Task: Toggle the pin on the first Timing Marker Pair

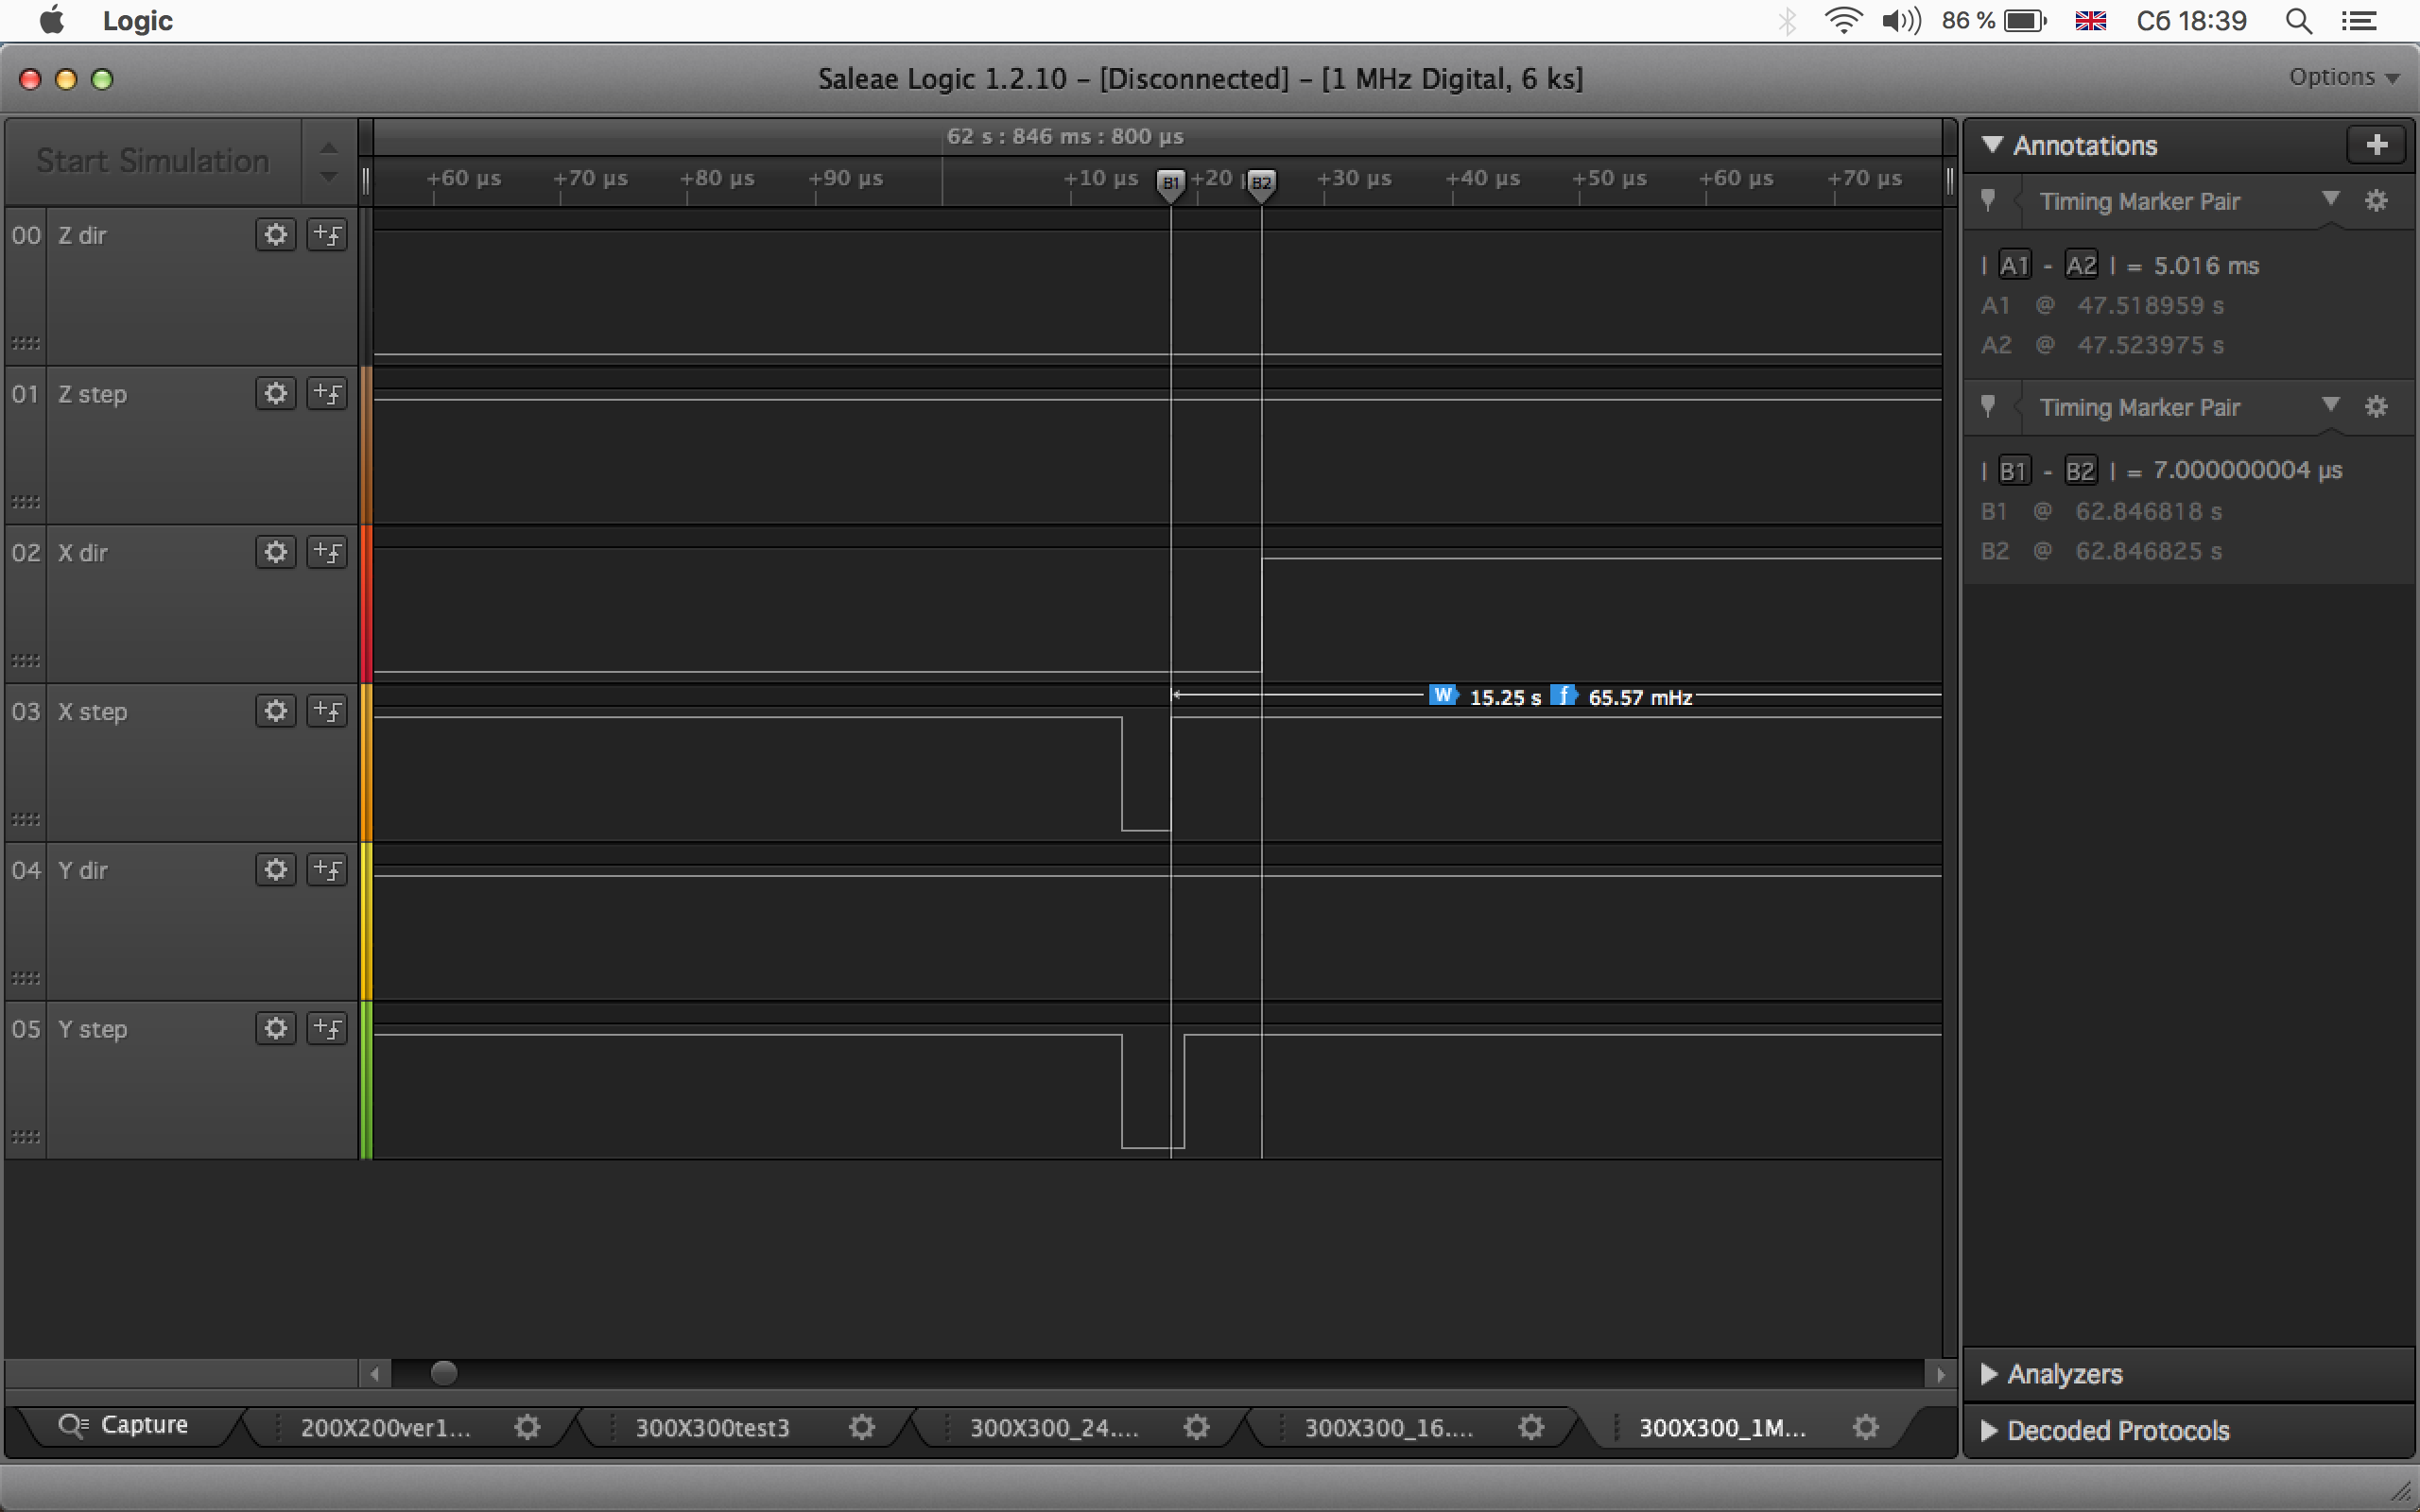Action: (x=1989, y=201)
